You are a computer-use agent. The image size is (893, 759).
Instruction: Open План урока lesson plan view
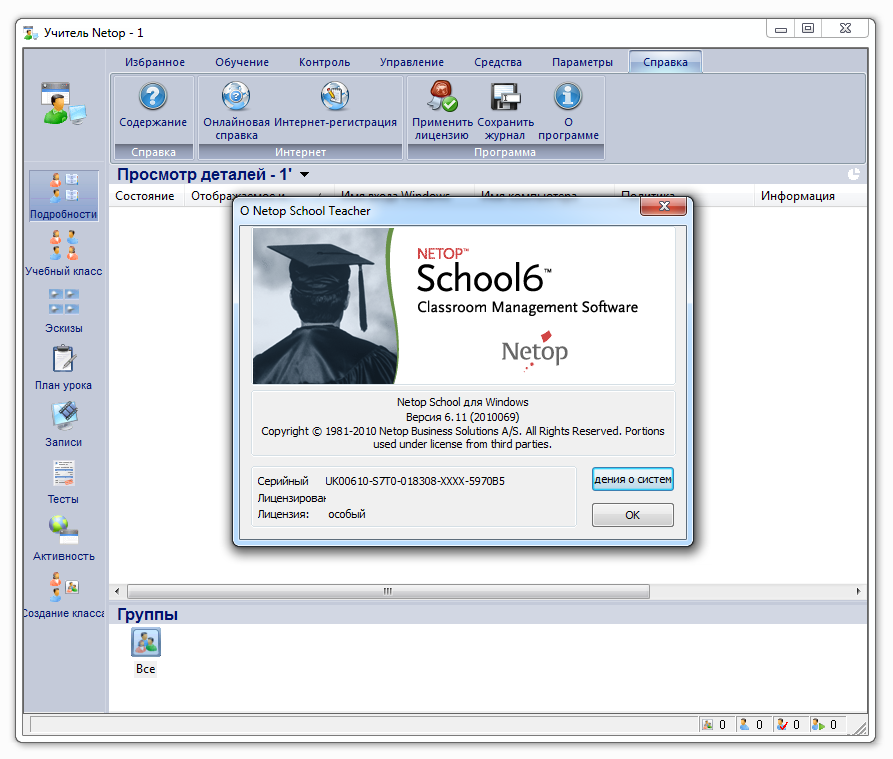click(x=63, y=367)
